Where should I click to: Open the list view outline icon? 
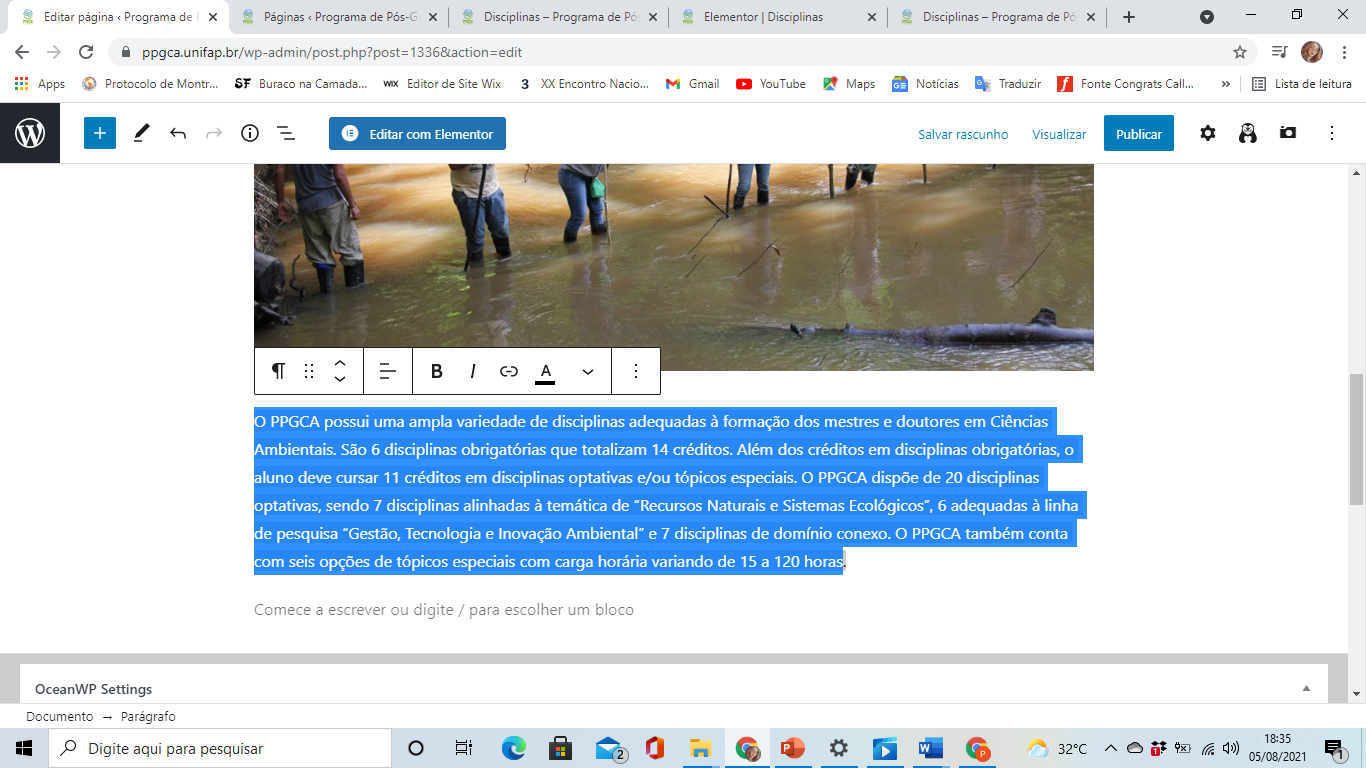[285, 133]
